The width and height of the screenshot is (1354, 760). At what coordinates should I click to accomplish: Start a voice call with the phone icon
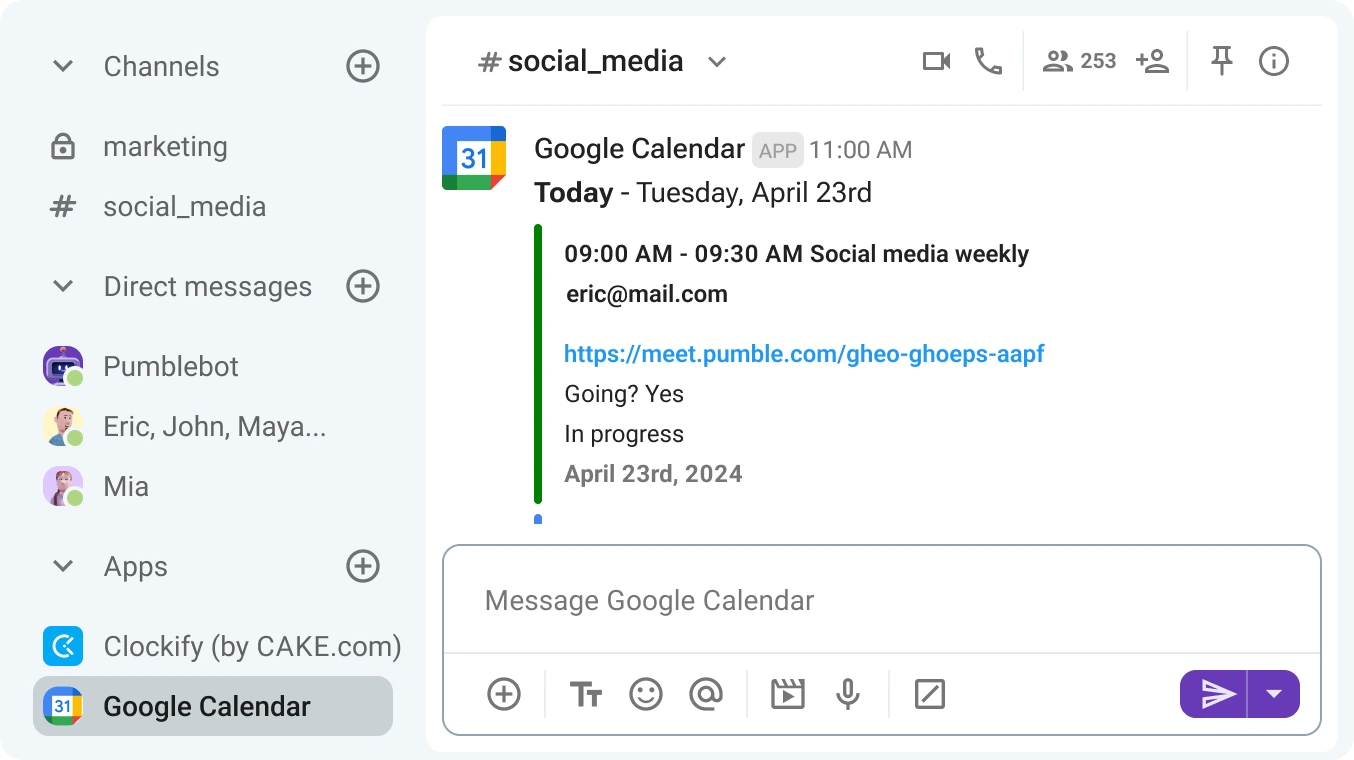click(988, 62)
